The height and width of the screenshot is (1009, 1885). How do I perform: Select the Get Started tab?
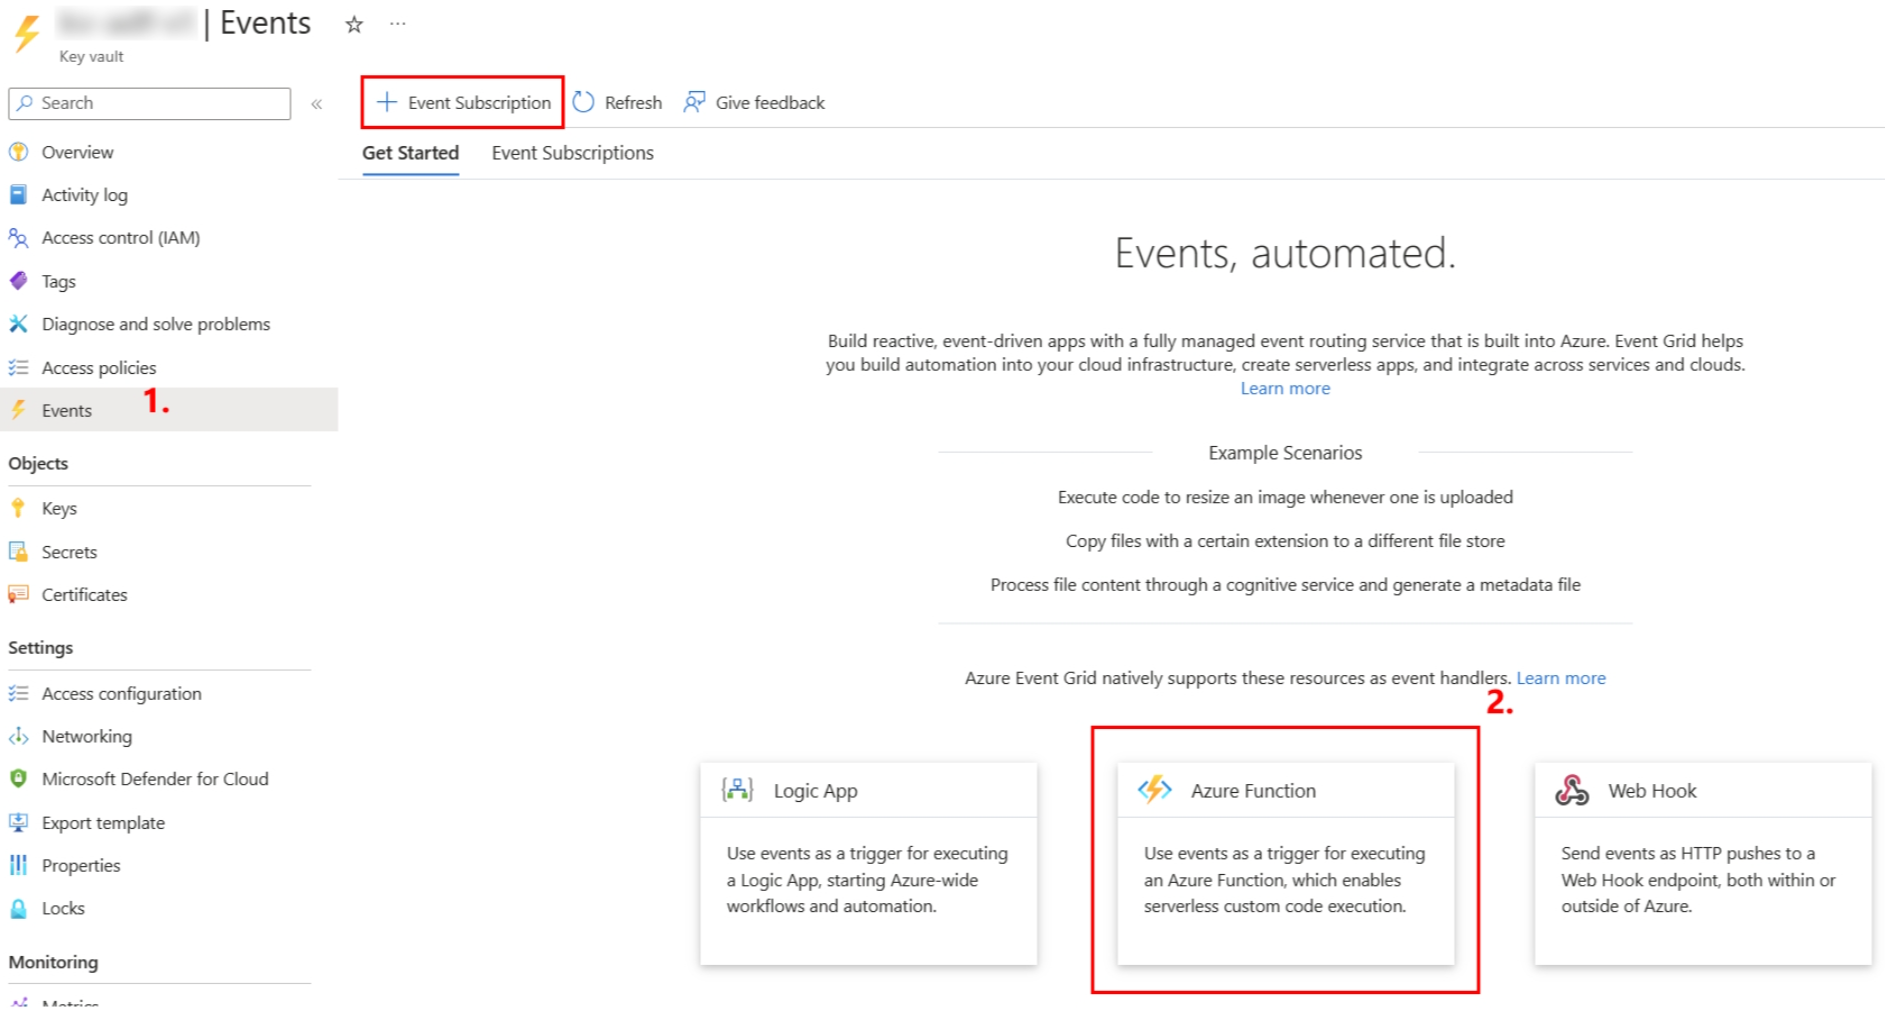pos(410,153)
